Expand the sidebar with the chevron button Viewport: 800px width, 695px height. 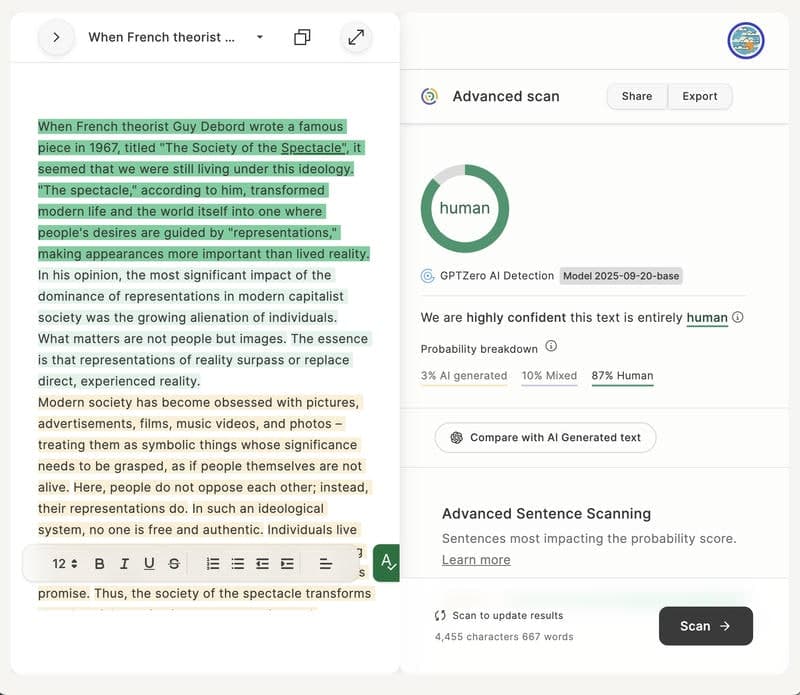[56, 37]
